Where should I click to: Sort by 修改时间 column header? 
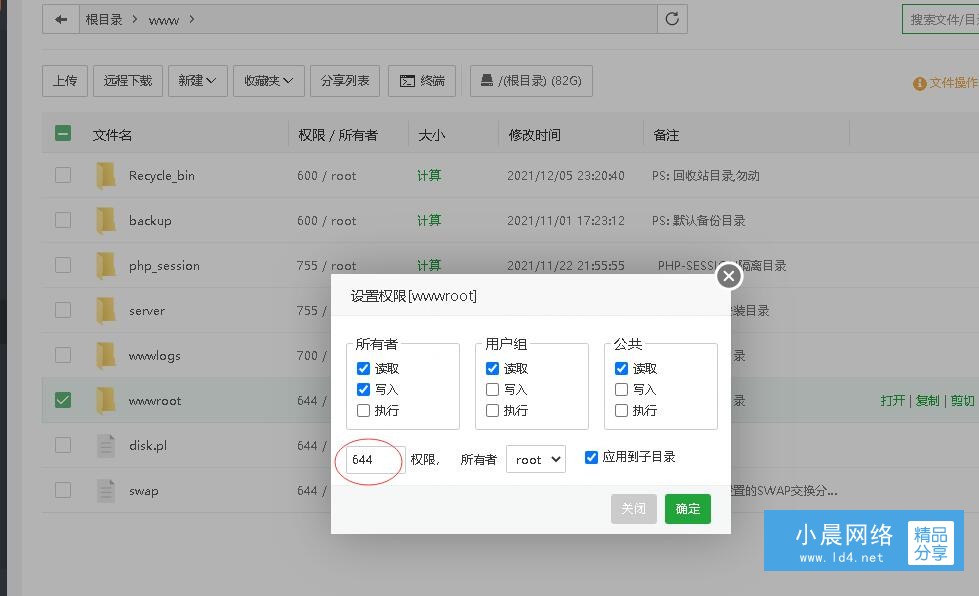[534, 135]
